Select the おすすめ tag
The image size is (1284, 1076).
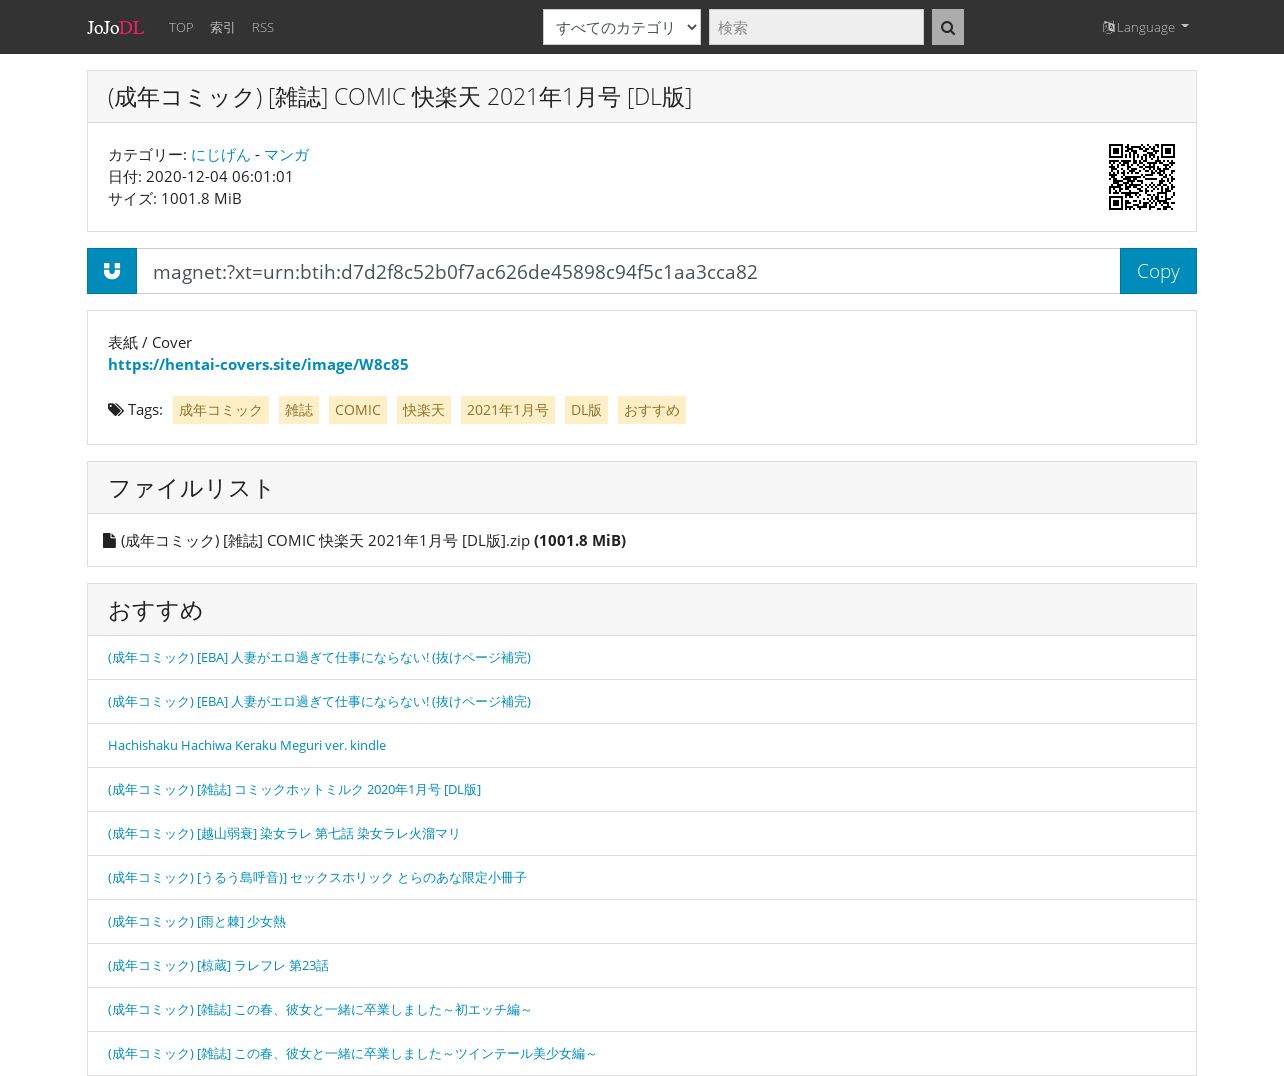tap(652, 410)
